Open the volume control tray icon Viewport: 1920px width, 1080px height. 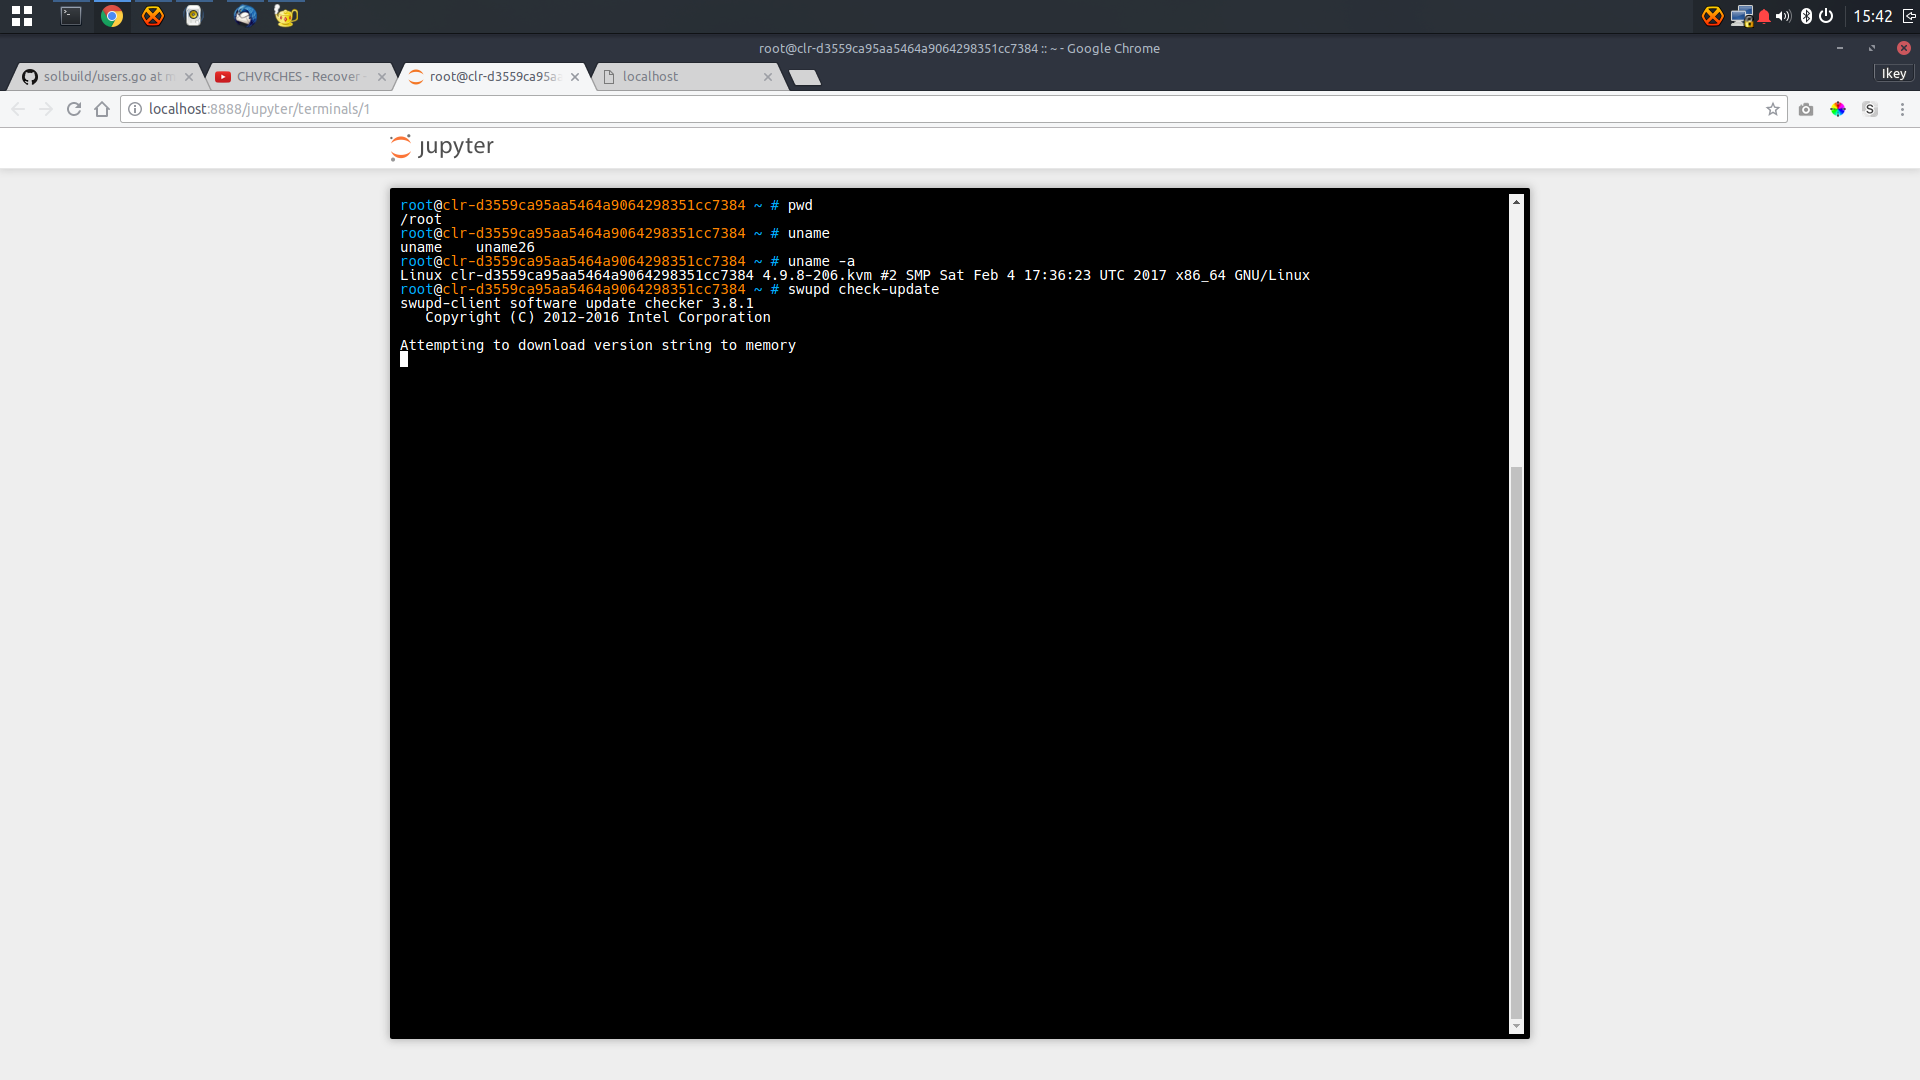1783,16
